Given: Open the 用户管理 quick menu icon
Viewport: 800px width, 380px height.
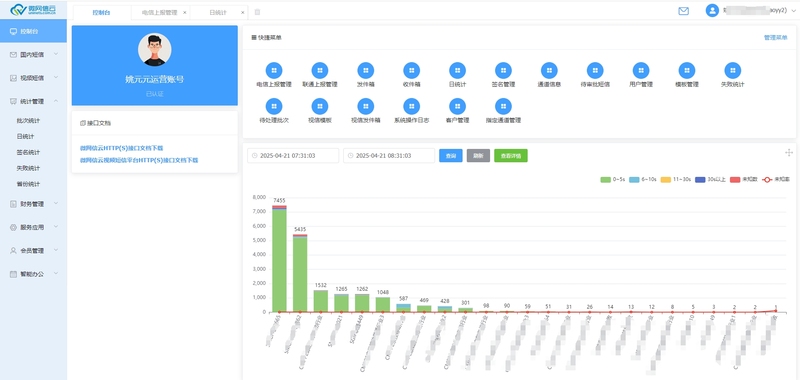Looking at the screenshot, I should (x=641, y=70).
